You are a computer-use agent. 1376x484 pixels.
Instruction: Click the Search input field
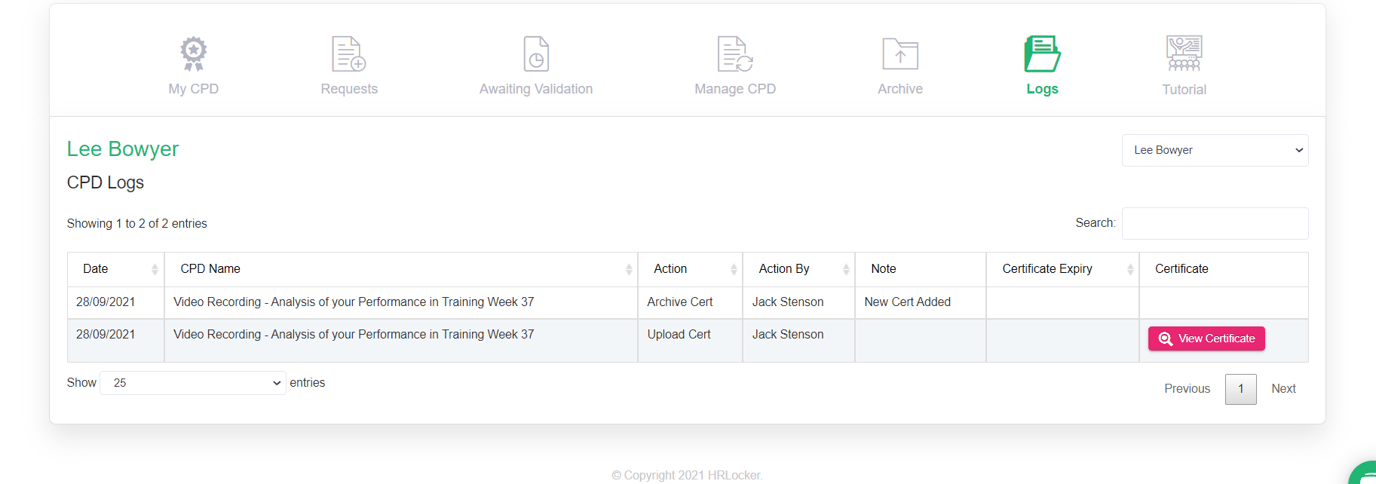(1214, 224)
